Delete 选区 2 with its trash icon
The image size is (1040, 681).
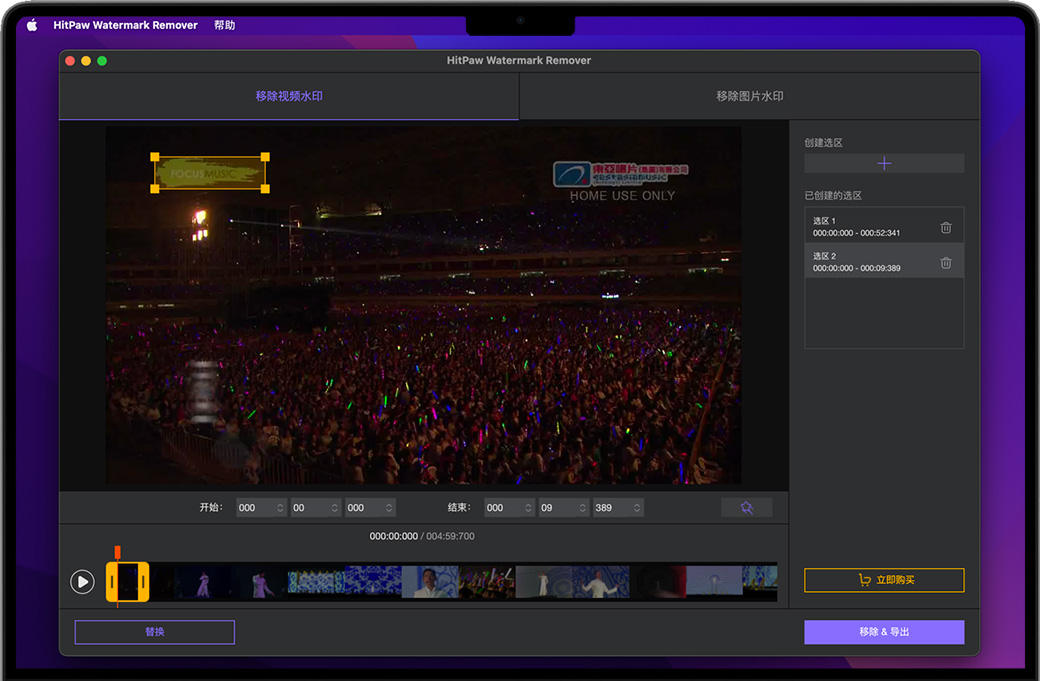pos(946,263)
